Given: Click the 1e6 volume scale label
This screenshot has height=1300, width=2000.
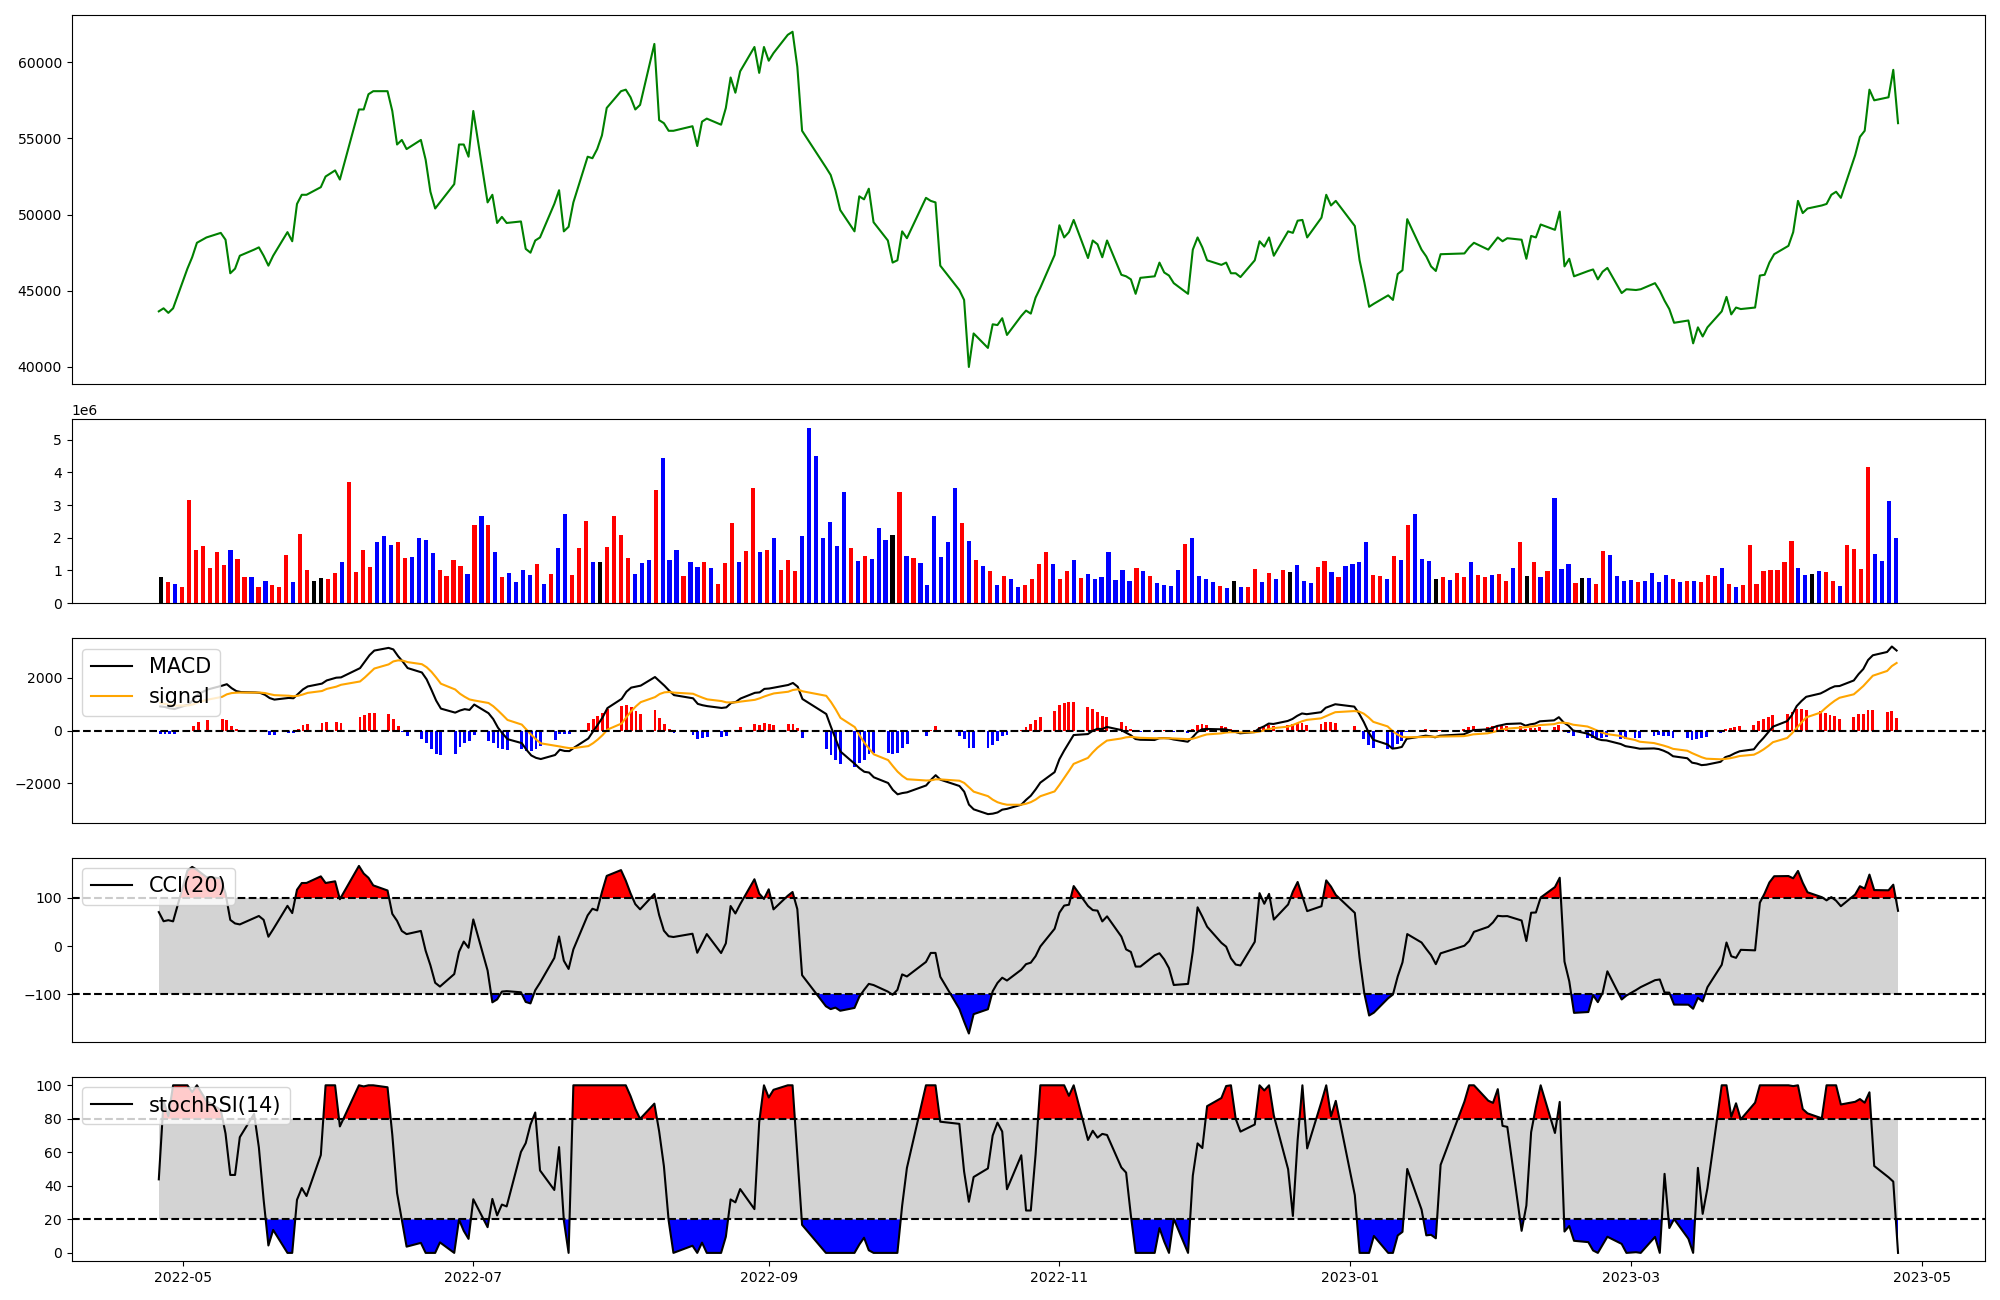Looking at the screenshot, I should 84,411.
